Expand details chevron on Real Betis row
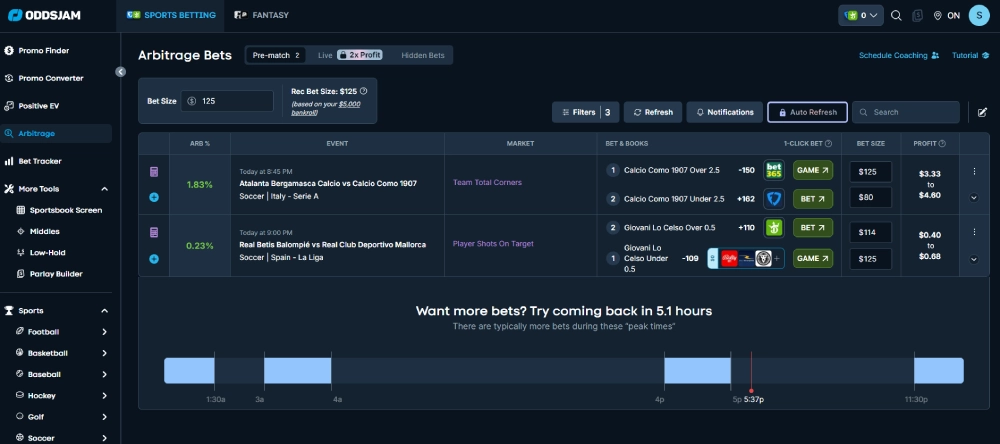The image size is (1000, 444). tap(974, 259)
